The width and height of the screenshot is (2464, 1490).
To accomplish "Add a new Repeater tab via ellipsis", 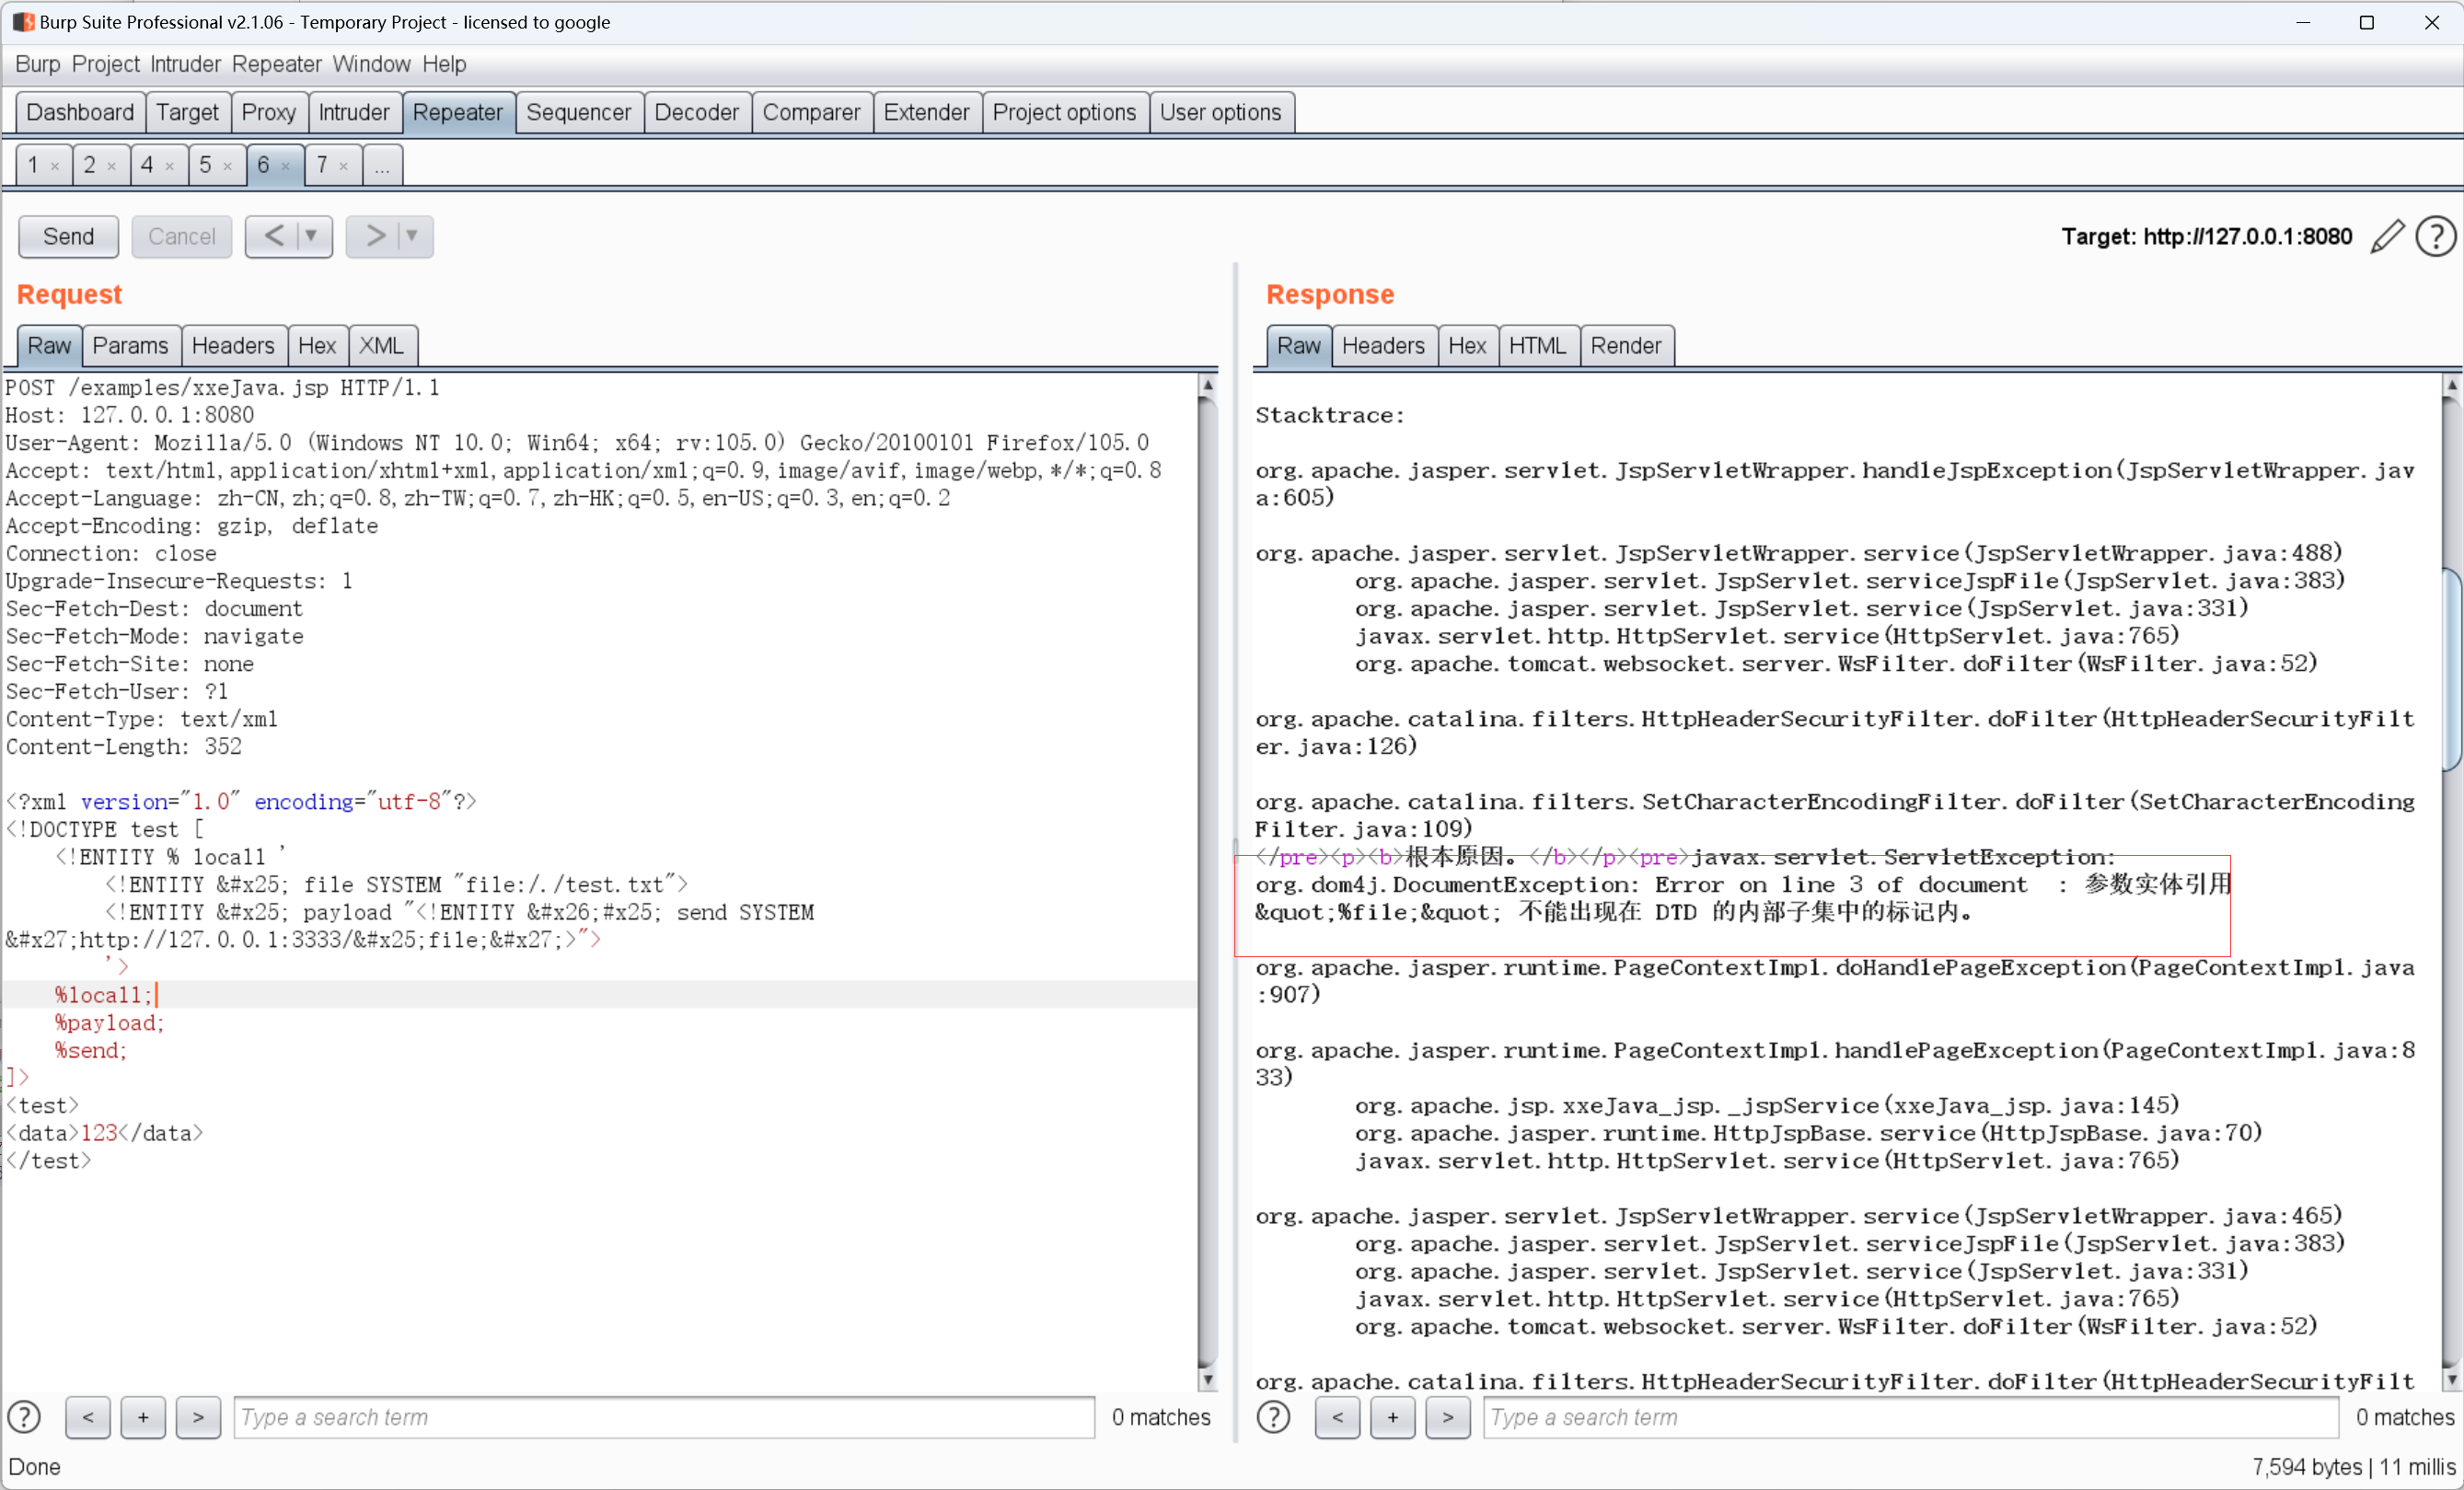I will coord(382,165).
